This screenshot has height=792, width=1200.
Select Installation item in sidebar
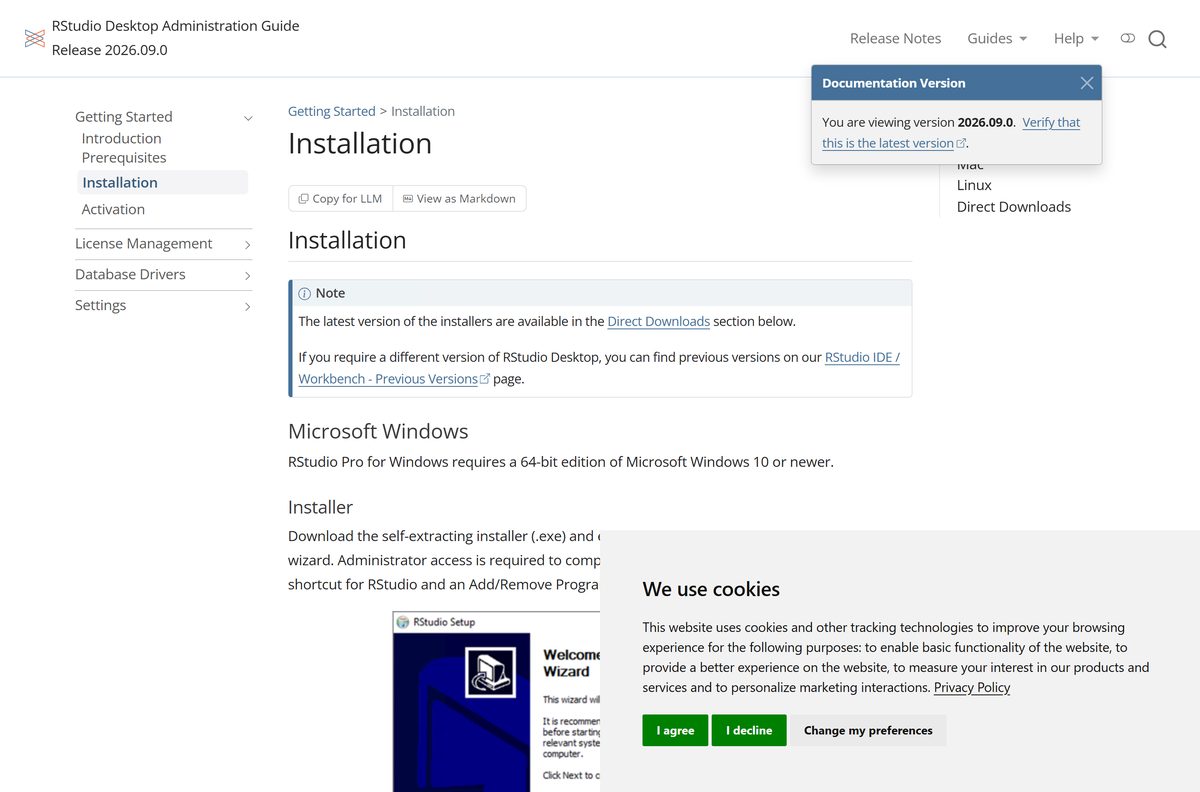click(x=162, y=182)
